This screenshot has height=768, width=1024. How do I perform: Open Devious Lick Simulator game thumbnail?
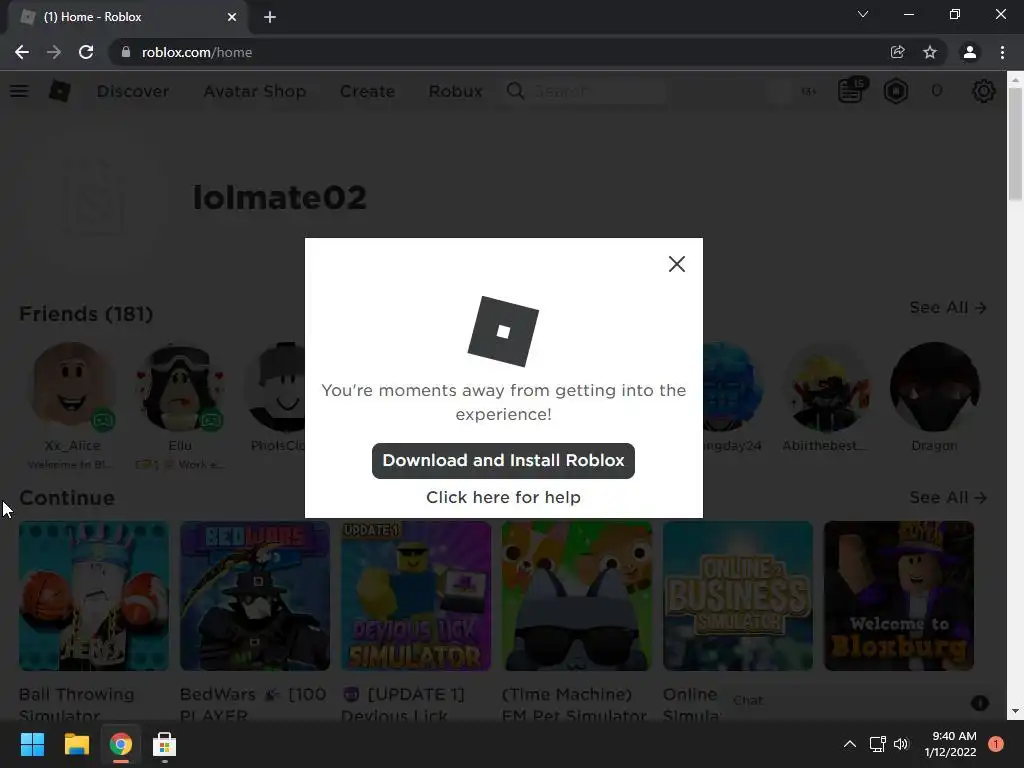pos(416,596)
